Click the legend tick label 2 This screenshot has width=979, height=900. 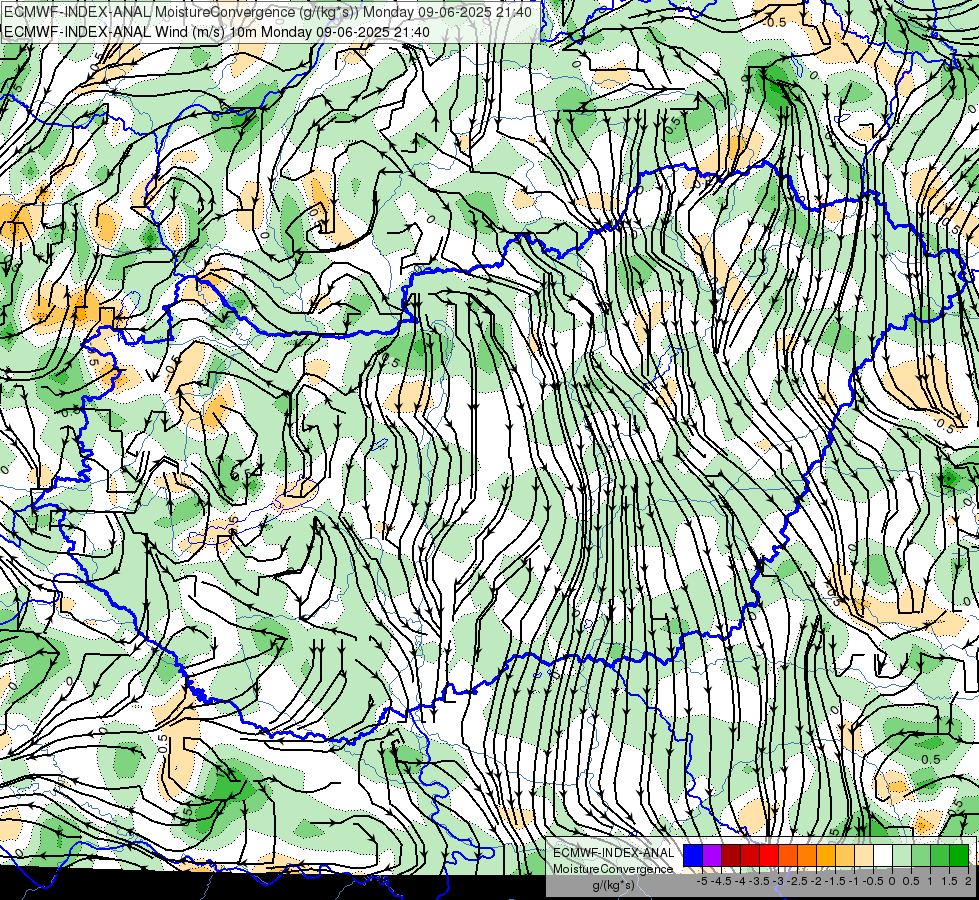[968, 881]
